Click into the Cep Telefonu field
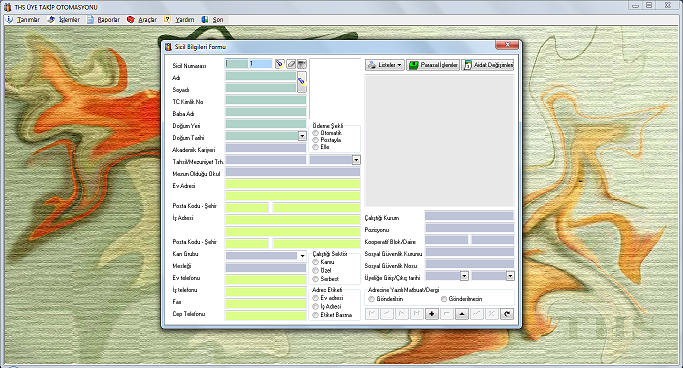 266,315
